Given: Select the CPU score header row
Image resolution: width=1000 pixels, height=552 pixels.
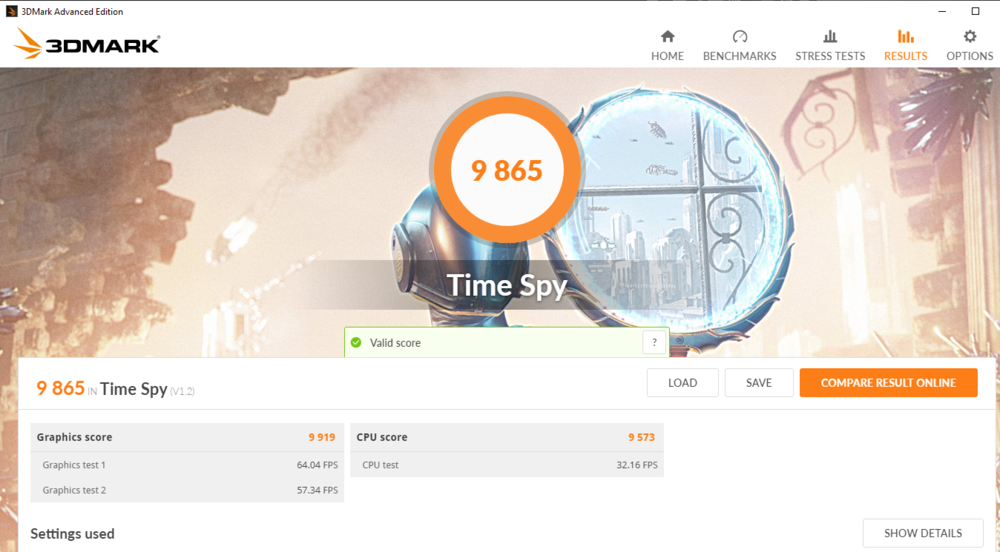Looking at the screenshot, I should tap(506, 437).
